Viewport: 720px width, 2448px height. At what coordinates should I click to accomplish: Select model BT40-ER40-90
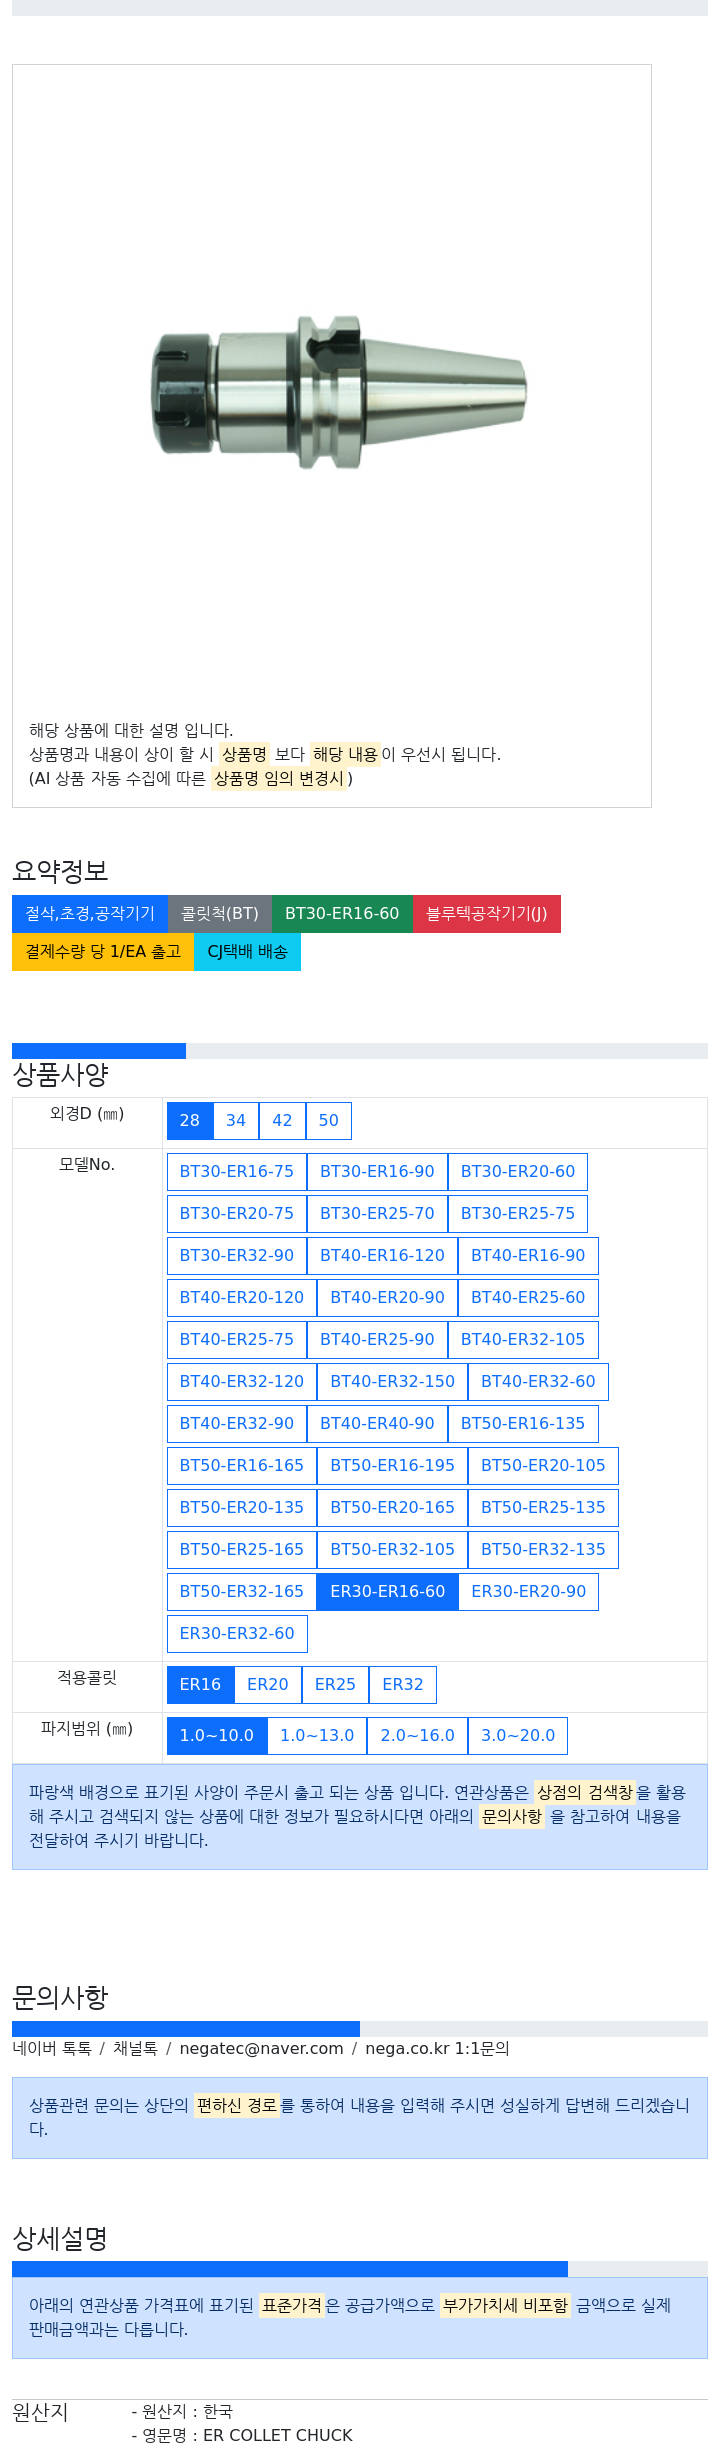(377, 1424)
